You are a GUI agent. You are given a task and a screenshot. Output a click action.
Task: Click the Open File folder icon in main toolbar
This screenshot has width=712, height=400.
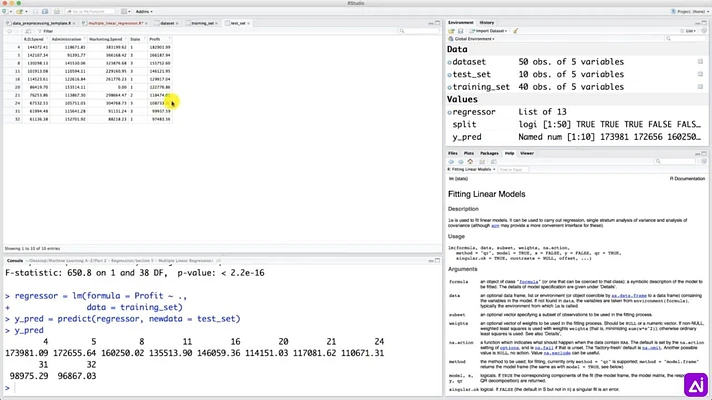coord(19,11)
